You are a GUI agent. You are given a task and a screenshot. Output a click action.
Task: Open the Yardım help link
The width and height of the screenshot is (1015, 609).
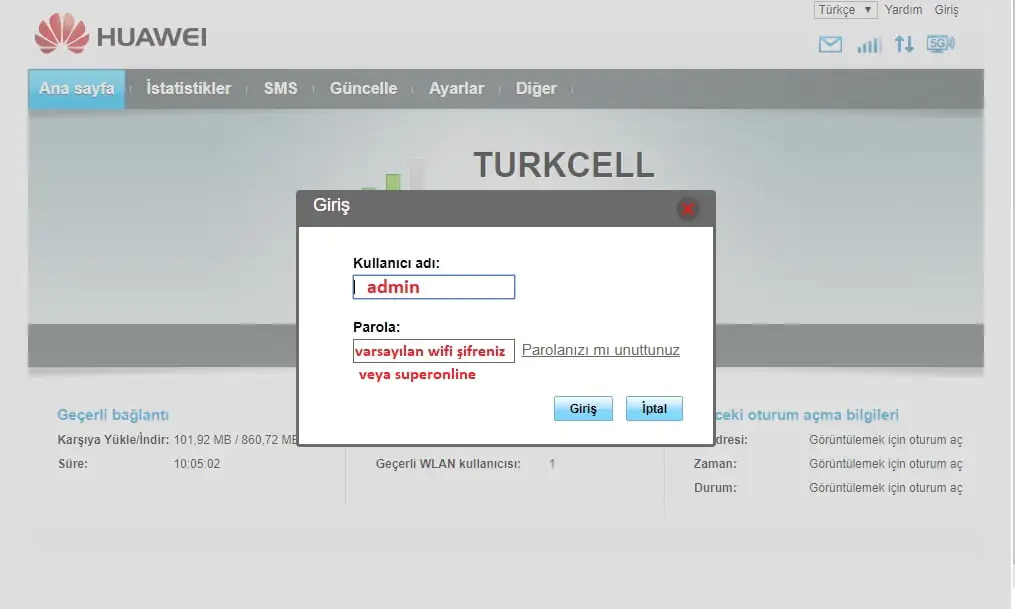(x=903, y=9)
